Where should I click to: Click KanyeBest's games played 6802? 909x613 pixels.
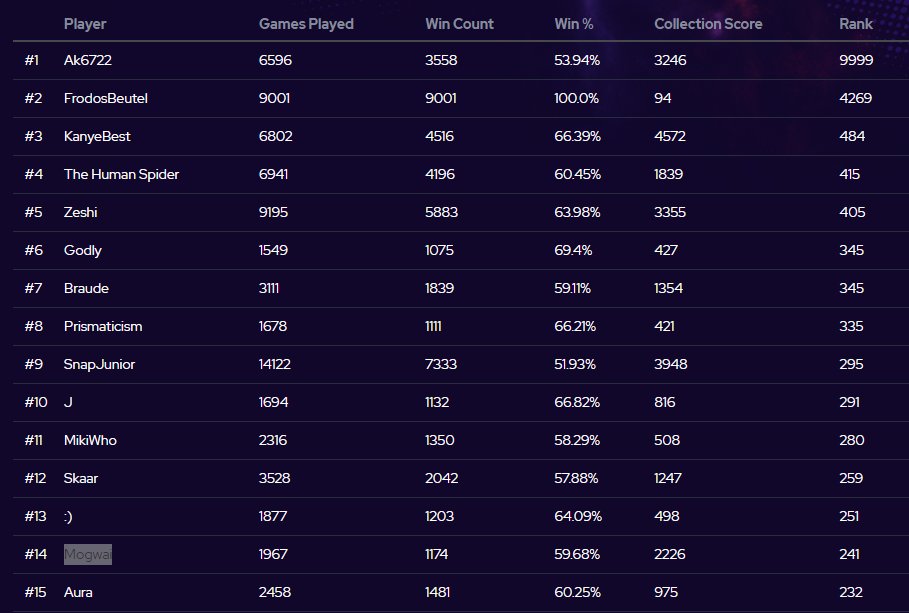coord(275,136)
